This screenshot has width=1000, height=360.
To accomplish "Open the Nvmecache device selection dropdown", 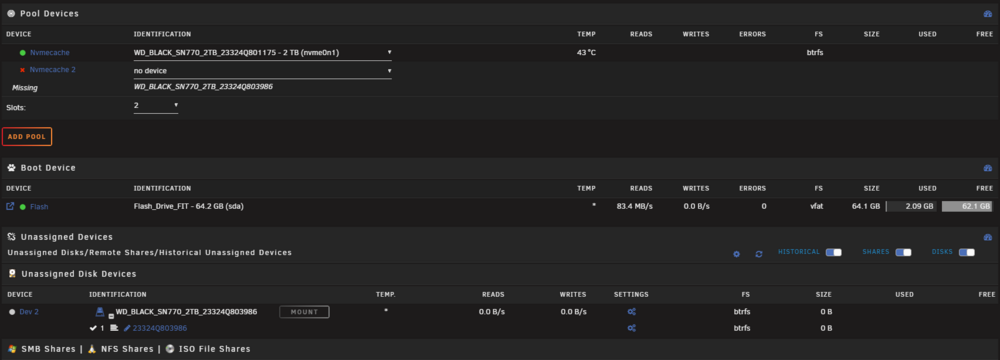I will pyautogui.click(x=263, y=53).
